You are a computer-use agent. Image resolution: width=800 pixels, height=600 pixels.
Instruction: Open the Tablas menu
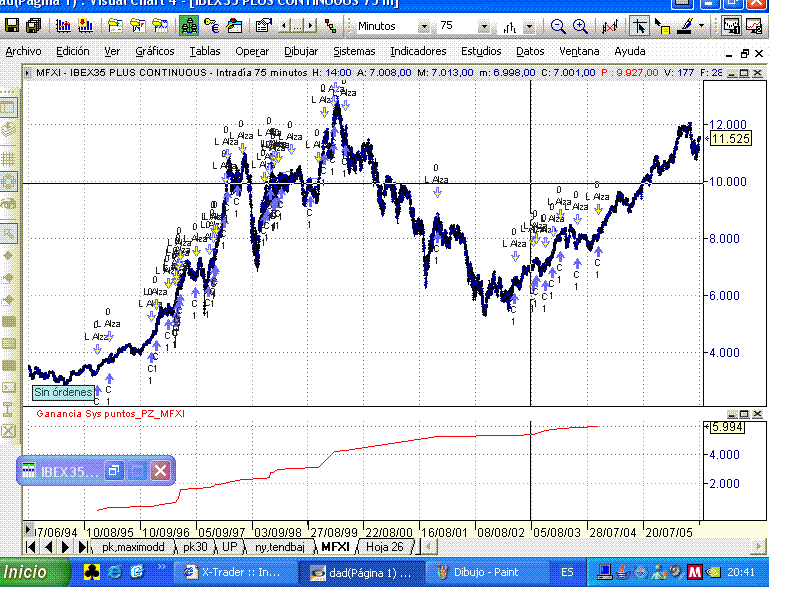click(x=205, y=52)
